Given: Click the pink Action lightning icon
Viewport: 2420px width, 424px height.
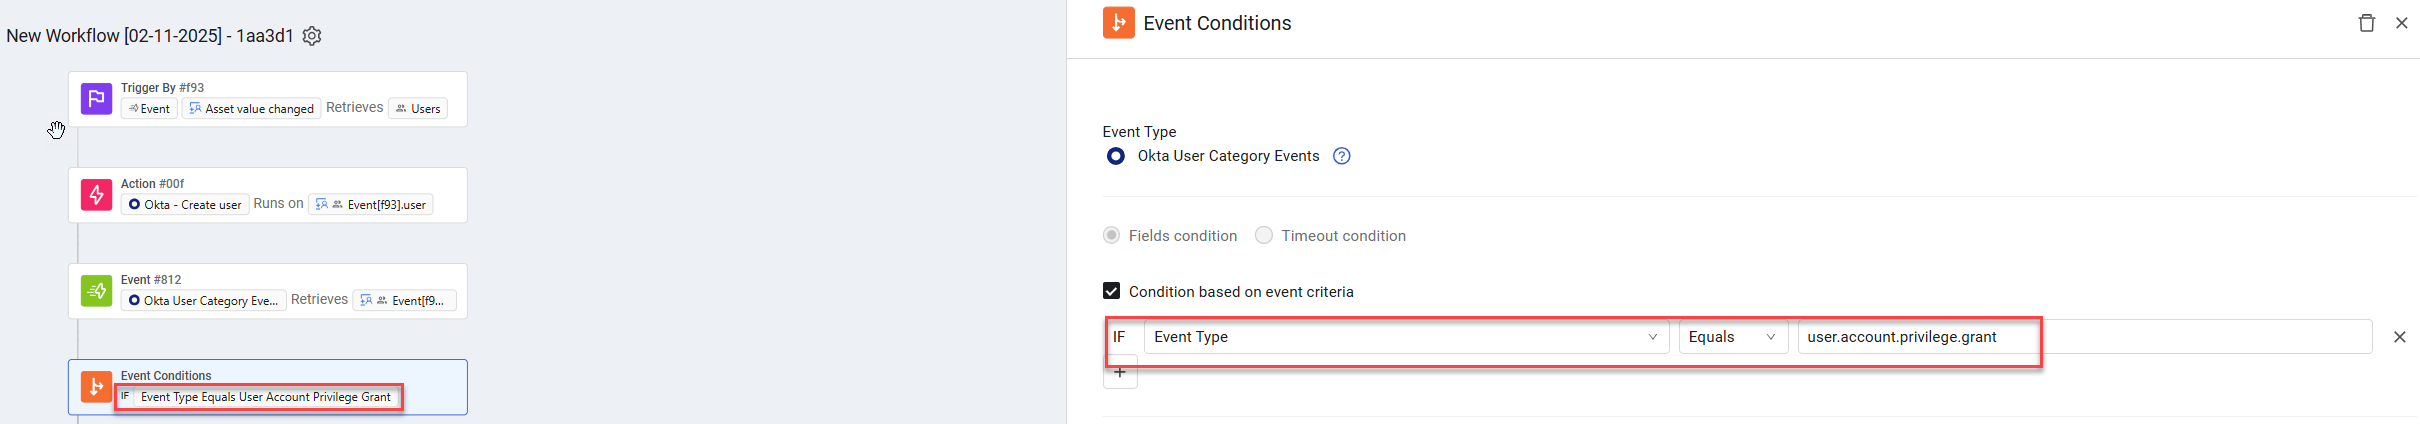Looking at the screenshot, I should pyautogui.click(x=96, y=195).
